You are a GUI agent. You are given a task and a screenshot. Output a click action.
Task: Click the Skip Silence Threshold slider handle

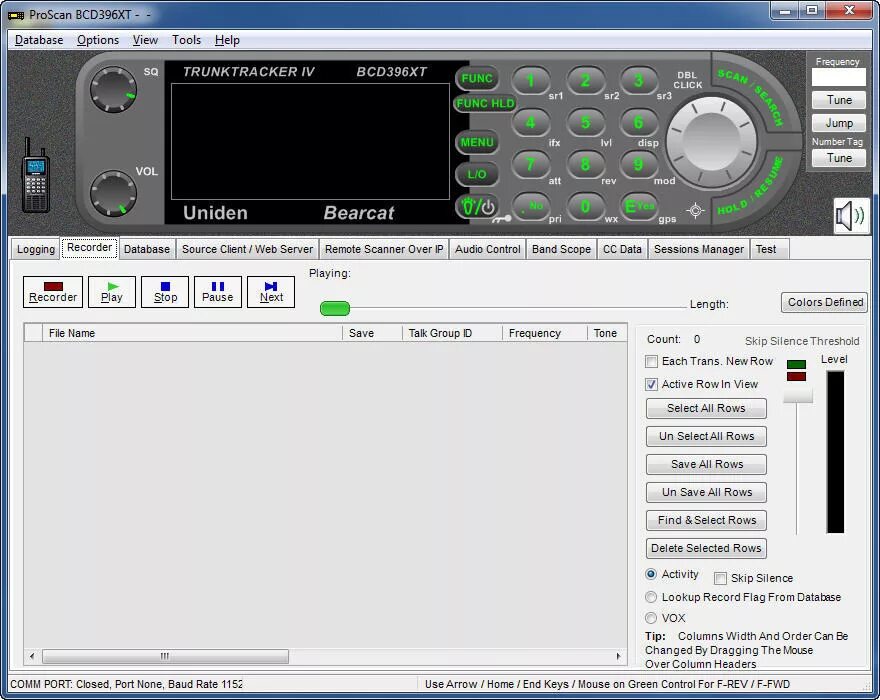pos(798,395)
